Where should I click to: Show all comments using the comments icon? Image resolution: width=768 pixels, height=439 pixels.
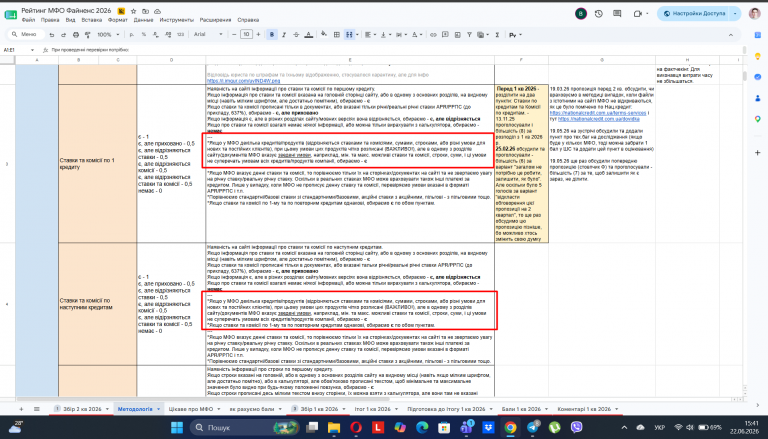point(617,14)
